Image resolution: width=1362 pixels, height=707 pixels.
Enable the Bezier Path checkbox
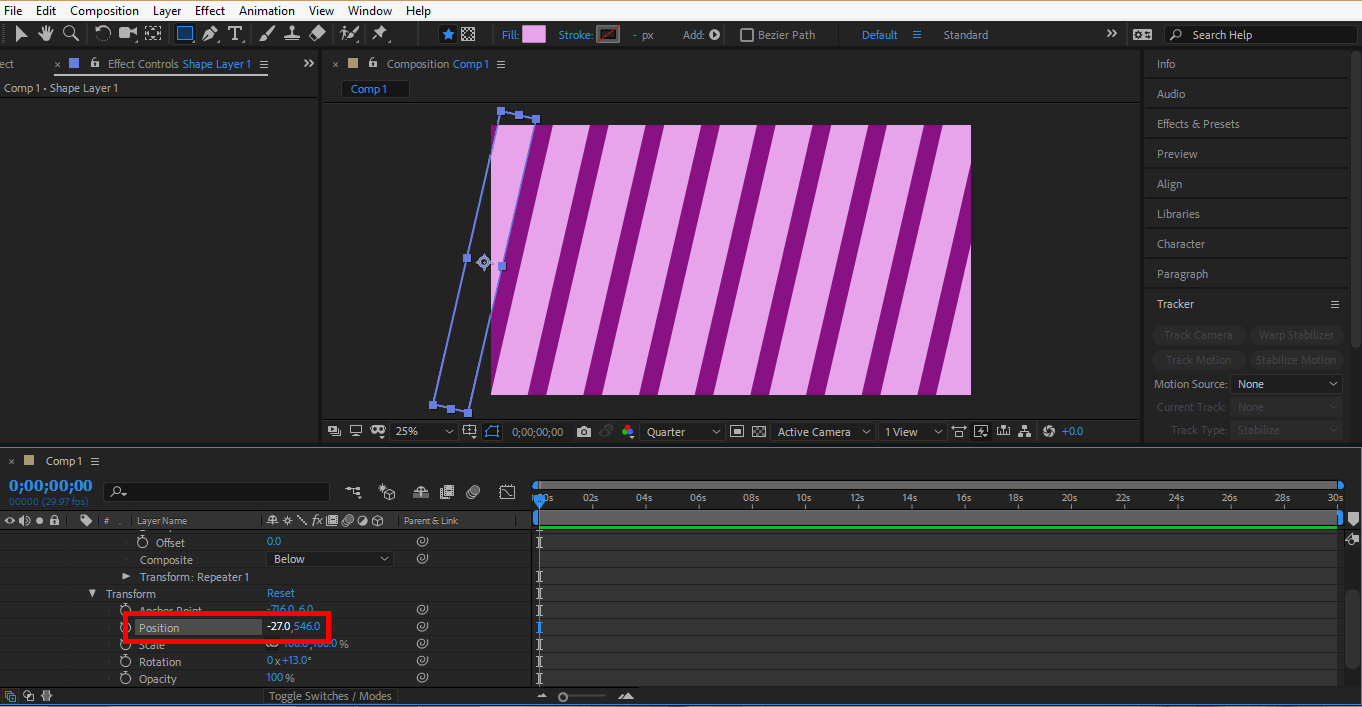[746, 35]
